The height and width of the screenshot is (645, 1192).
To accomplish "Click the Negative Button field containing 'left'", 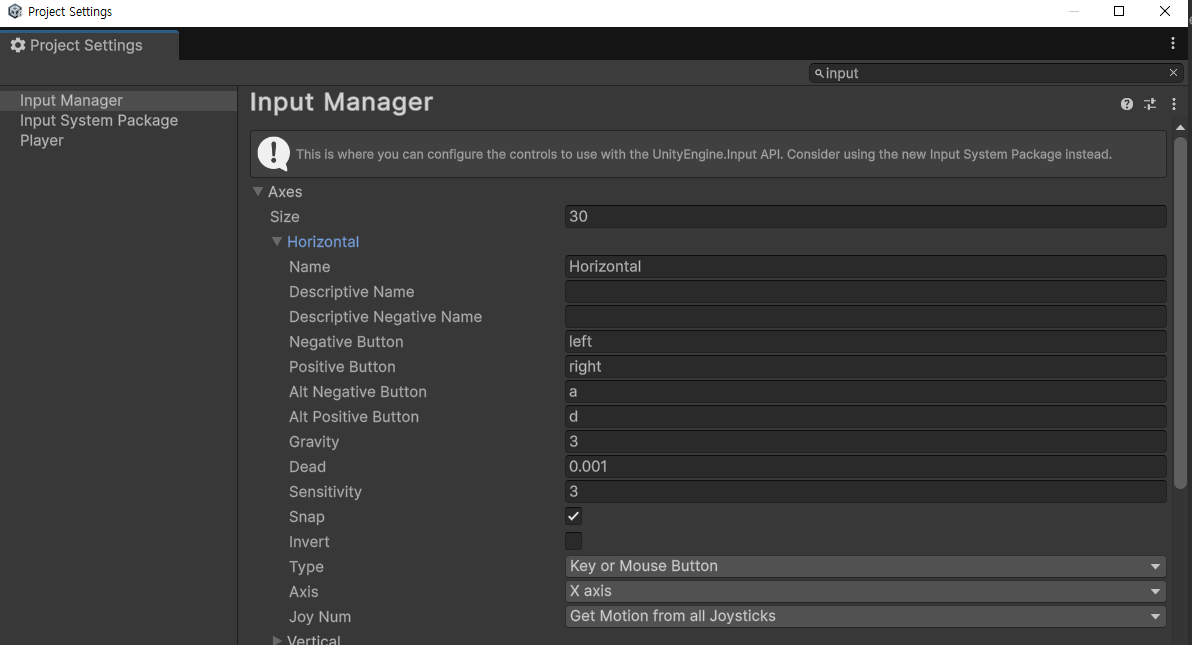I will tap(865, 342).
